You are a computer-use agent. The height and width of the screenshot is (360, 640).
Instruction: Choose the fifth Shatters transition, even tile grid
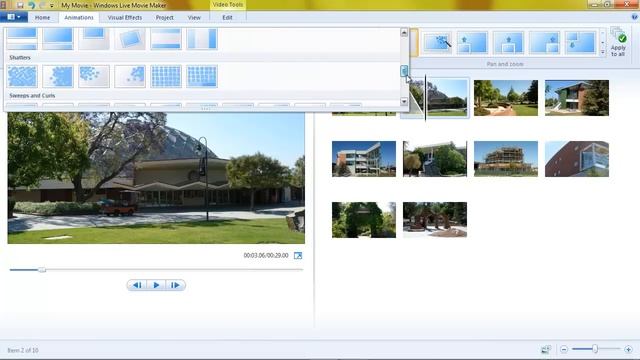point(166,76)
